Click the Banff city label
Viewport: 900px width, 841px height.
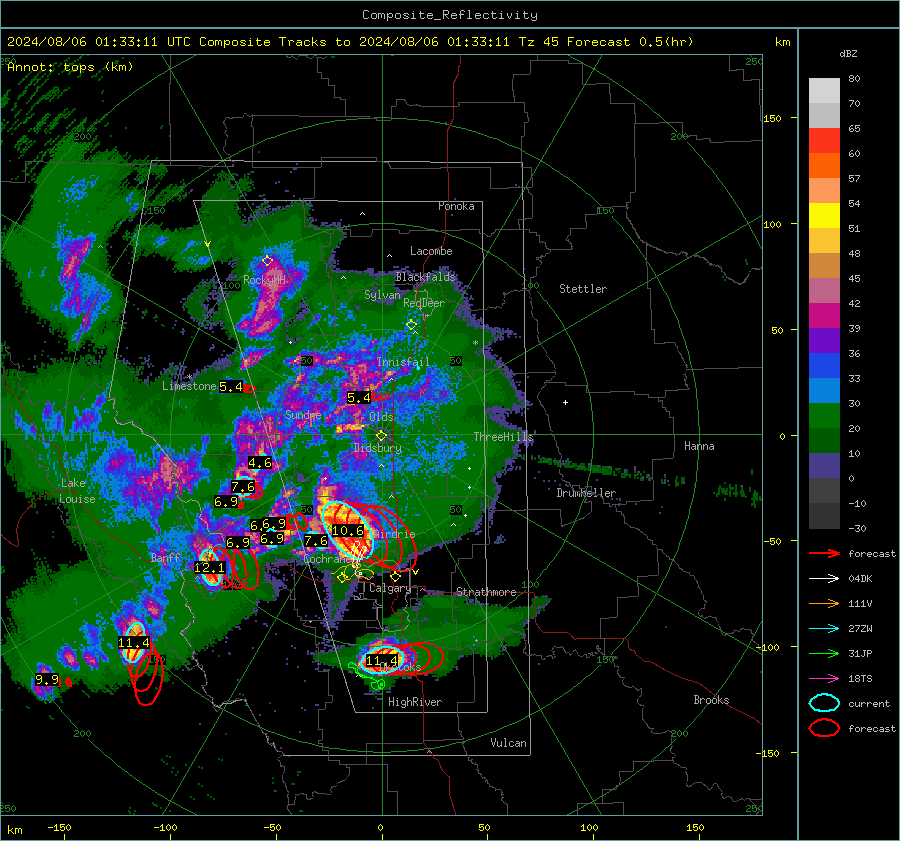click(x=165, y=558)
